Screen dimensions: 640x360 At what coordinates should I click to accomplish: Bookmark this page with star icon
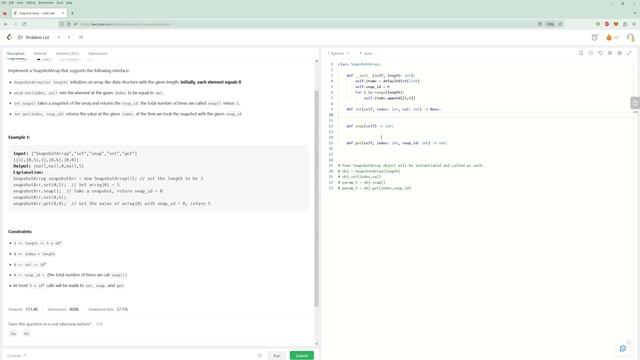560,24
